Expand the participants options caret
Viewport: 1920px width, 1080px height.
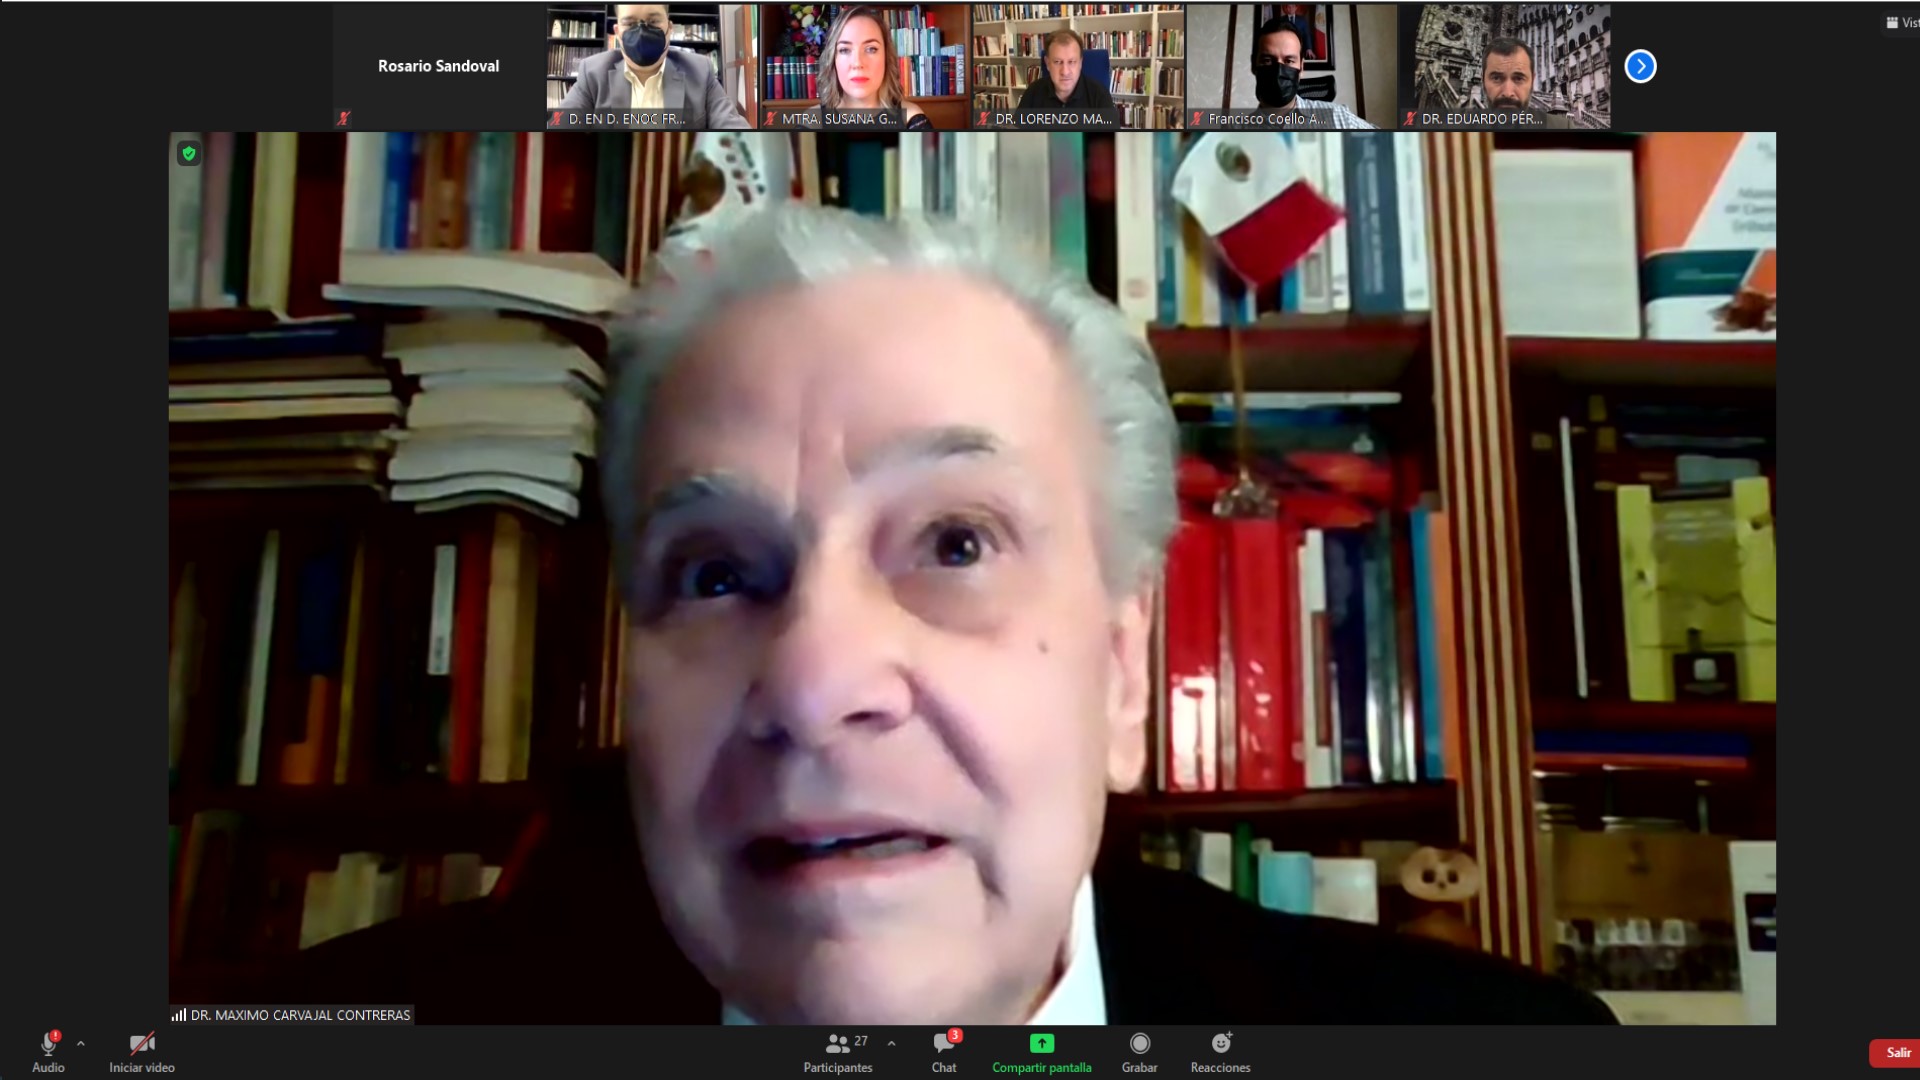[x=891, y=1043]
